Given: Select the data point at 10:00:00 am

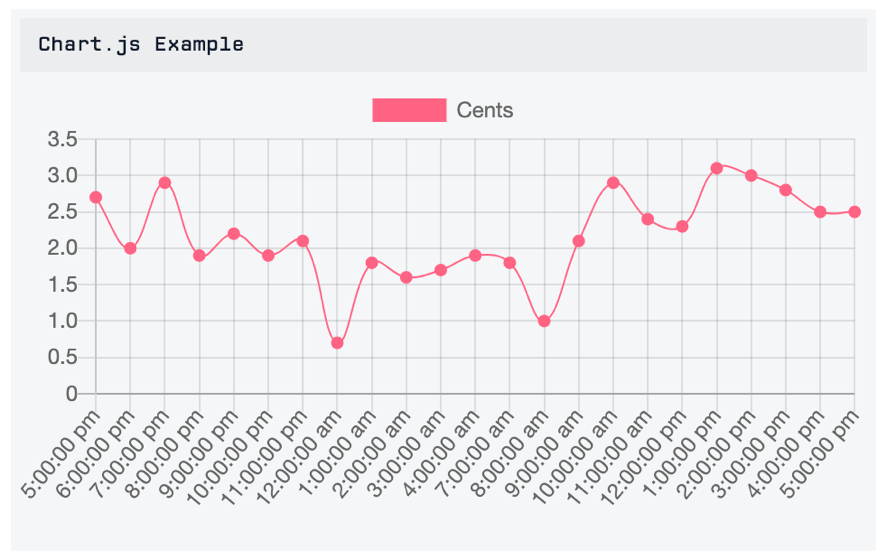Looking at the screenshot, I should (x=613, y=183).
